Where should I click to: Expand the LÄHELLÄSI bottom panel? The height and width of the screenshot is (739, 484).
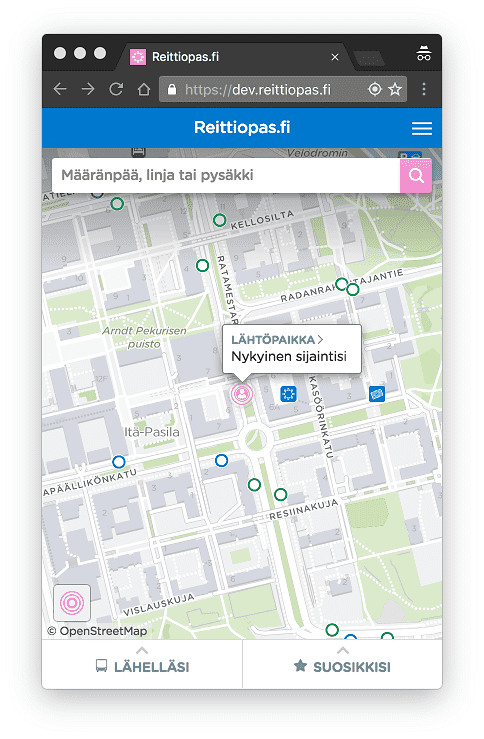142,664
